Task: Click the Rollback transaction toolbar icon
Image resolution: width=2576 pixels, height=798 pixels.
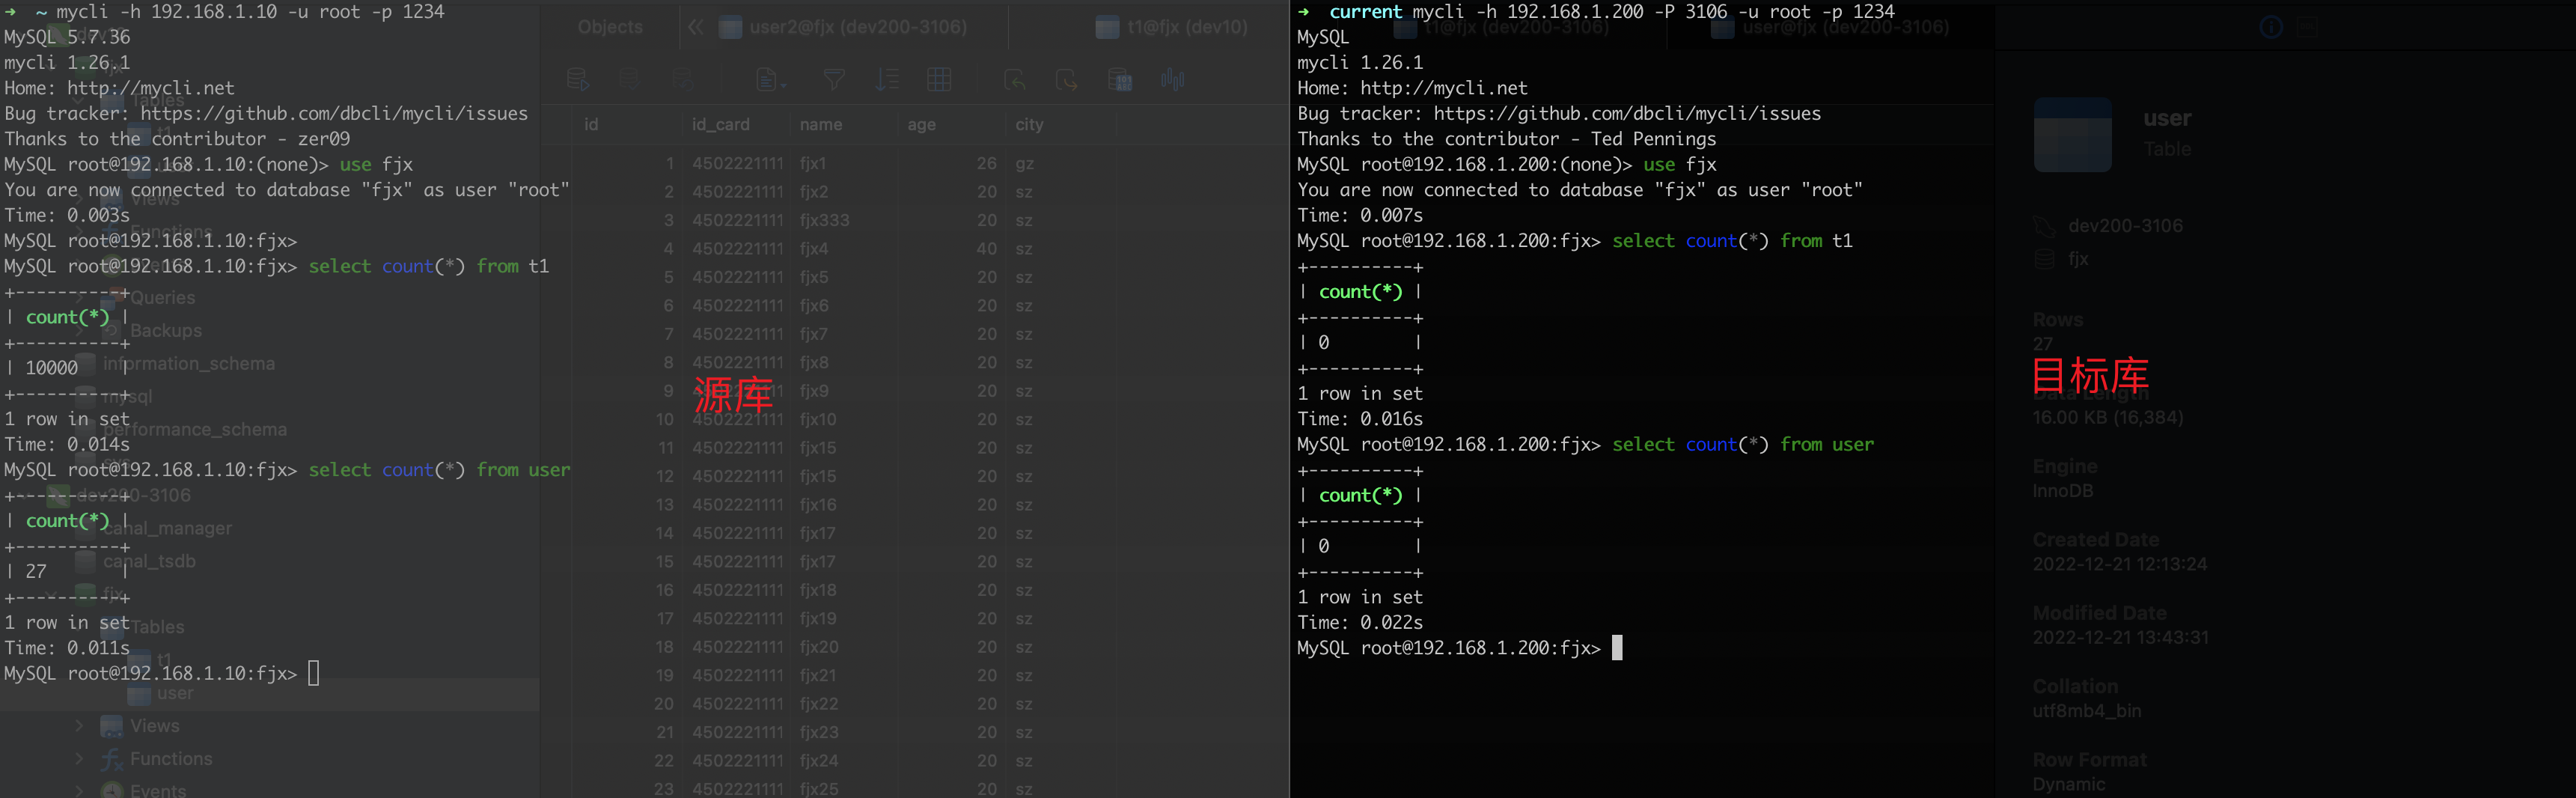Action: pyautogui.click(x=683, y=80)
